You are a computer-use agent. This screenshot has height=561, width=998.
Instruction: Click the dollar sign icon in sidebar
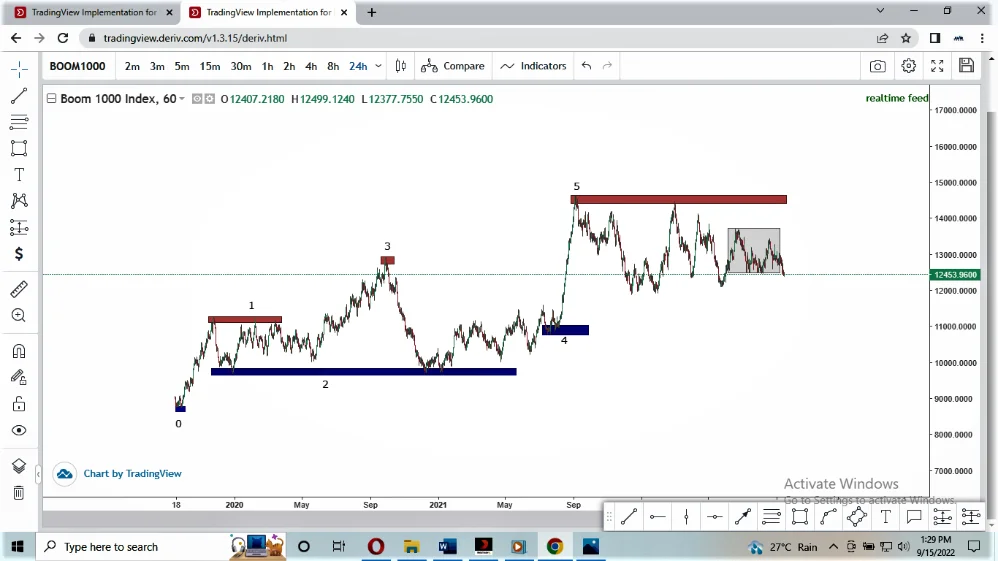tap(19, 254)
